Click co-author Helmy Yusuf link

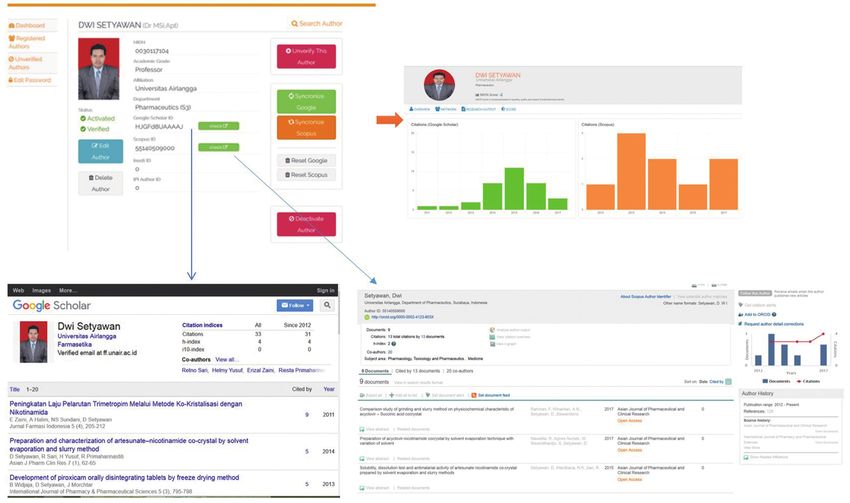[228, 370]
